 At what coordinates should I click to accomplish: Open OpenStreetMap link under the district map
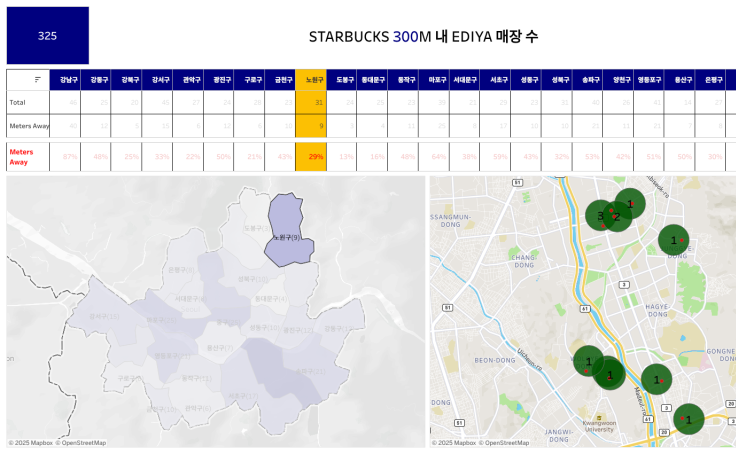[82, 442]
